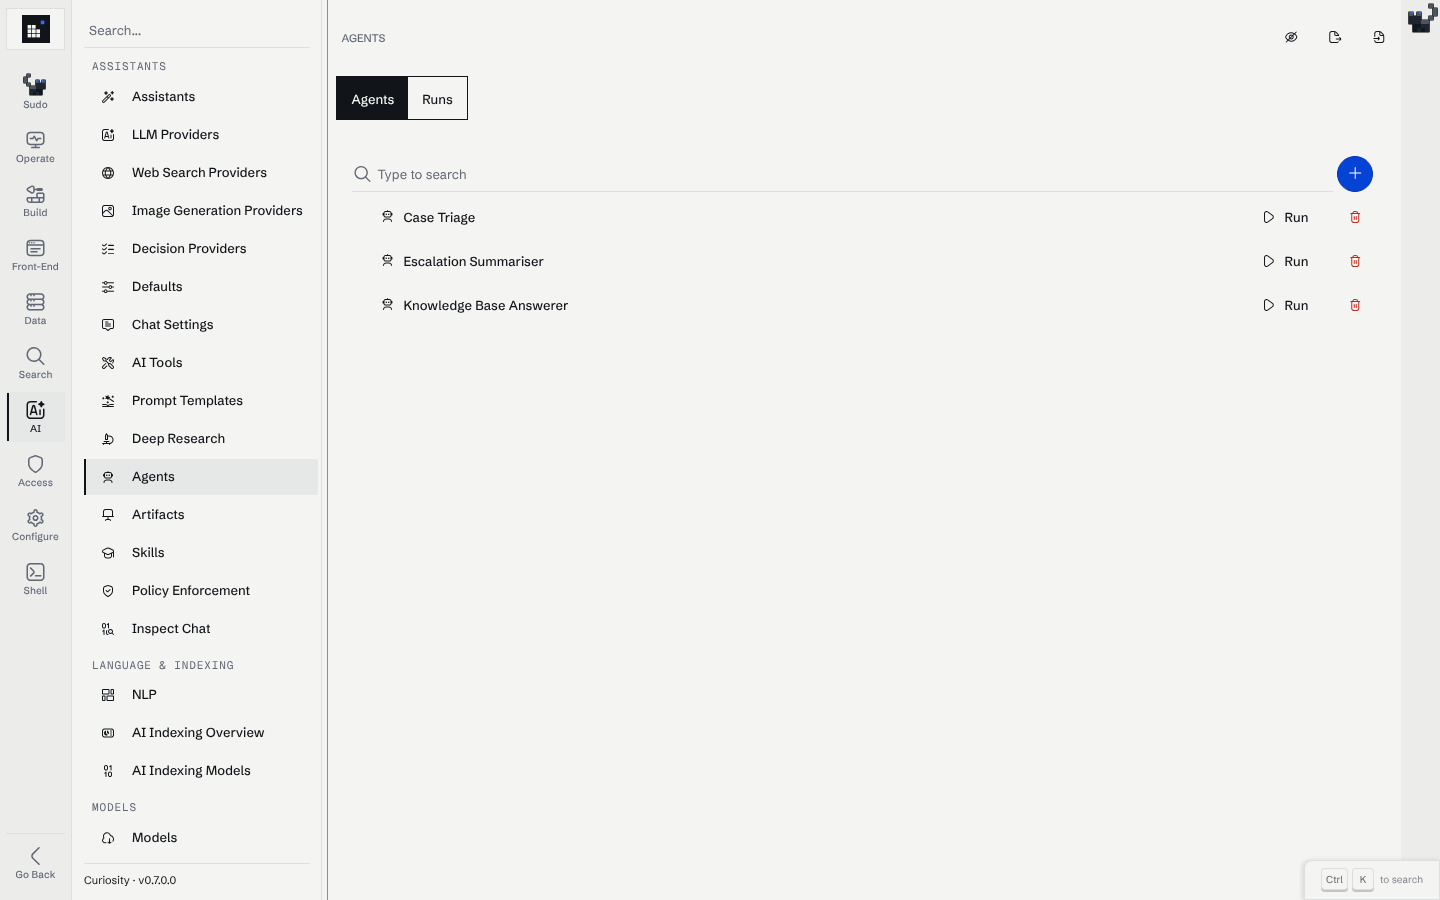Open the Sudo workspace in the left rail
1440x900 pixels.
coord(35,92)
